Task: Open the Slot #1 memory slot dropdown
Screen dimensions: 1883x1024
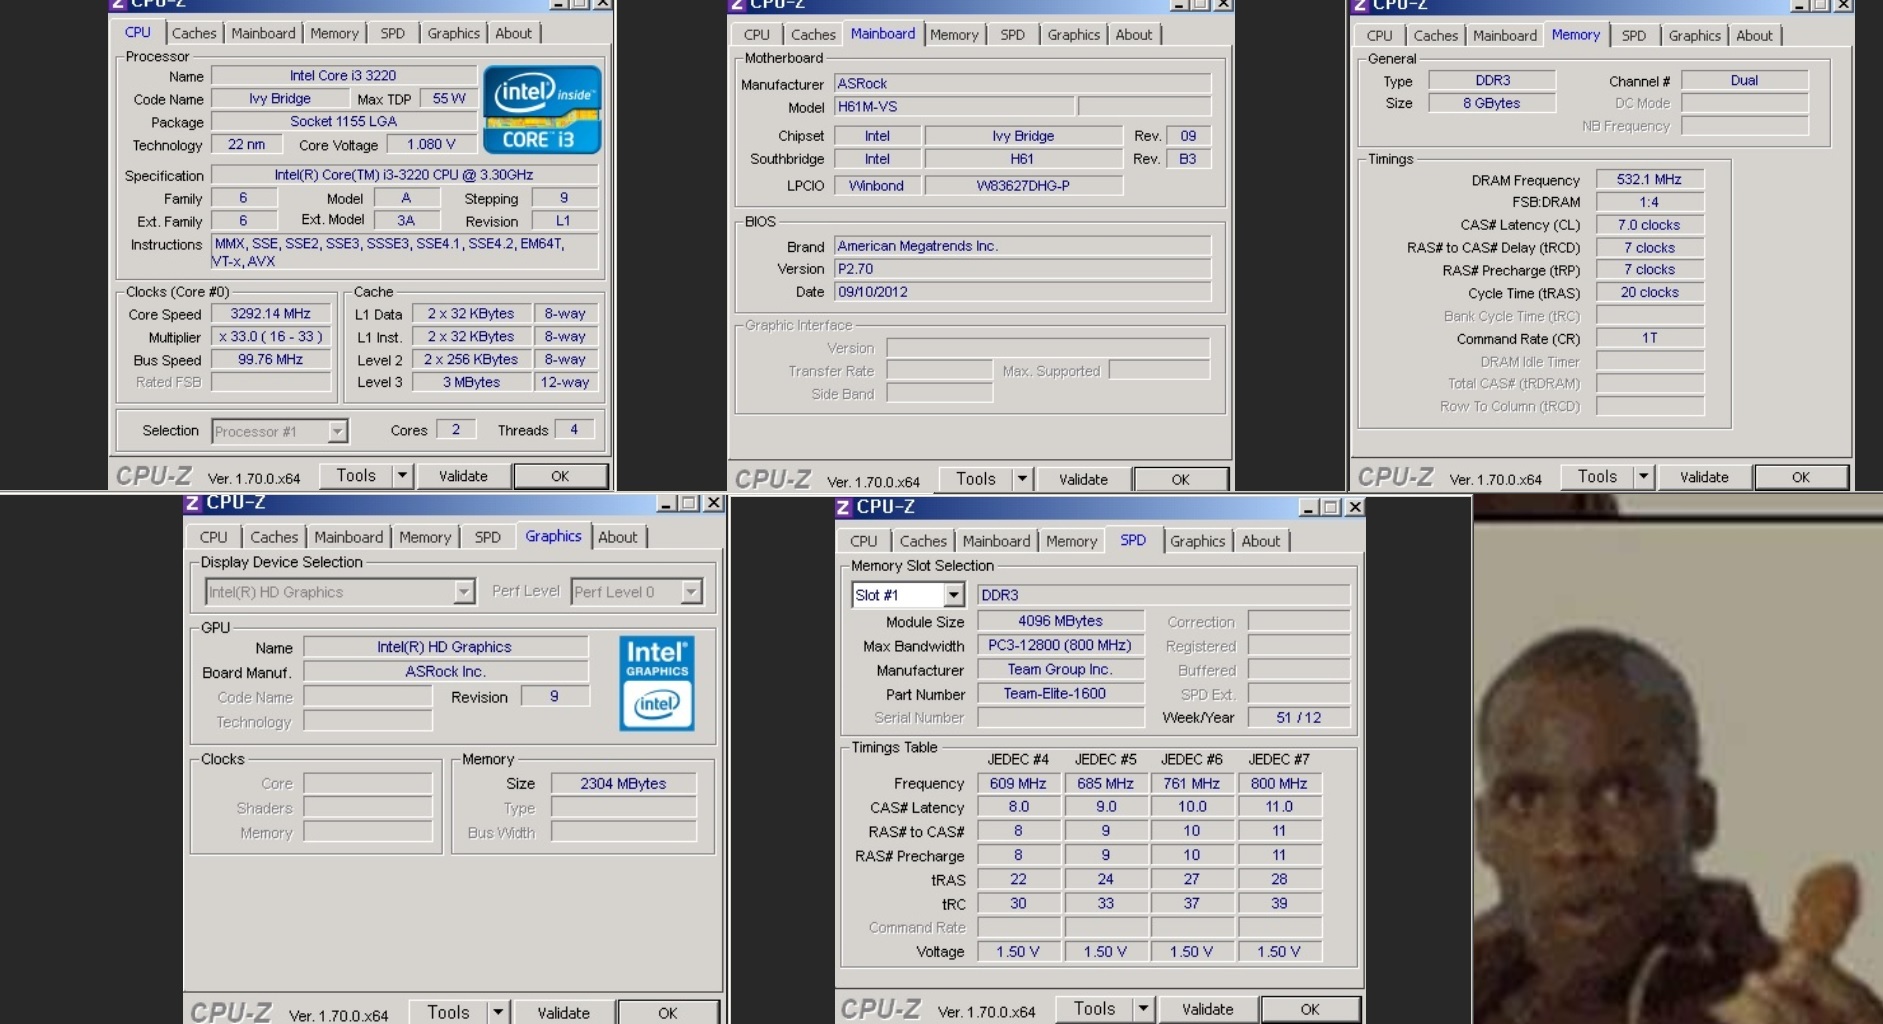Action: pyautogui.click(x=953, y=595)
